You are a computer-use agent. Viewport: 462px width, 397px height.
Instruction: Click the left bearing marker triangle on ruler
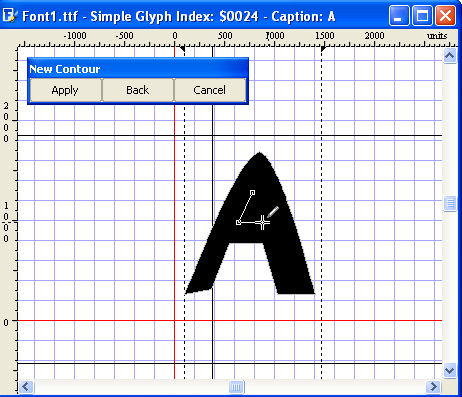pos(182,49)
